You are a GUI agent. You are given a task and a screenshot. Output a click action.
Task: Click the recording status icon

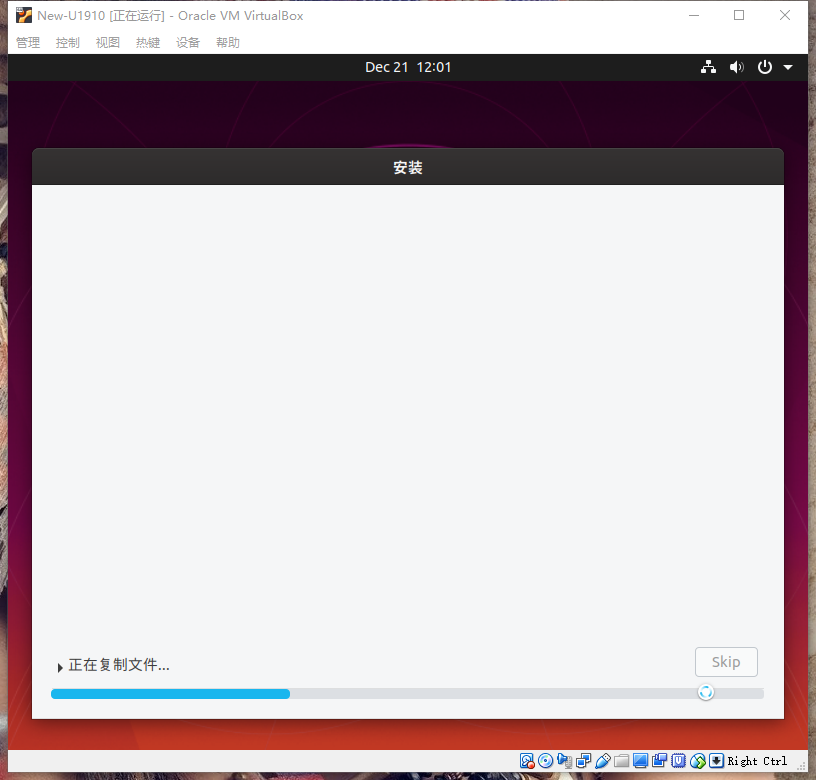click(x=659, y=761)
